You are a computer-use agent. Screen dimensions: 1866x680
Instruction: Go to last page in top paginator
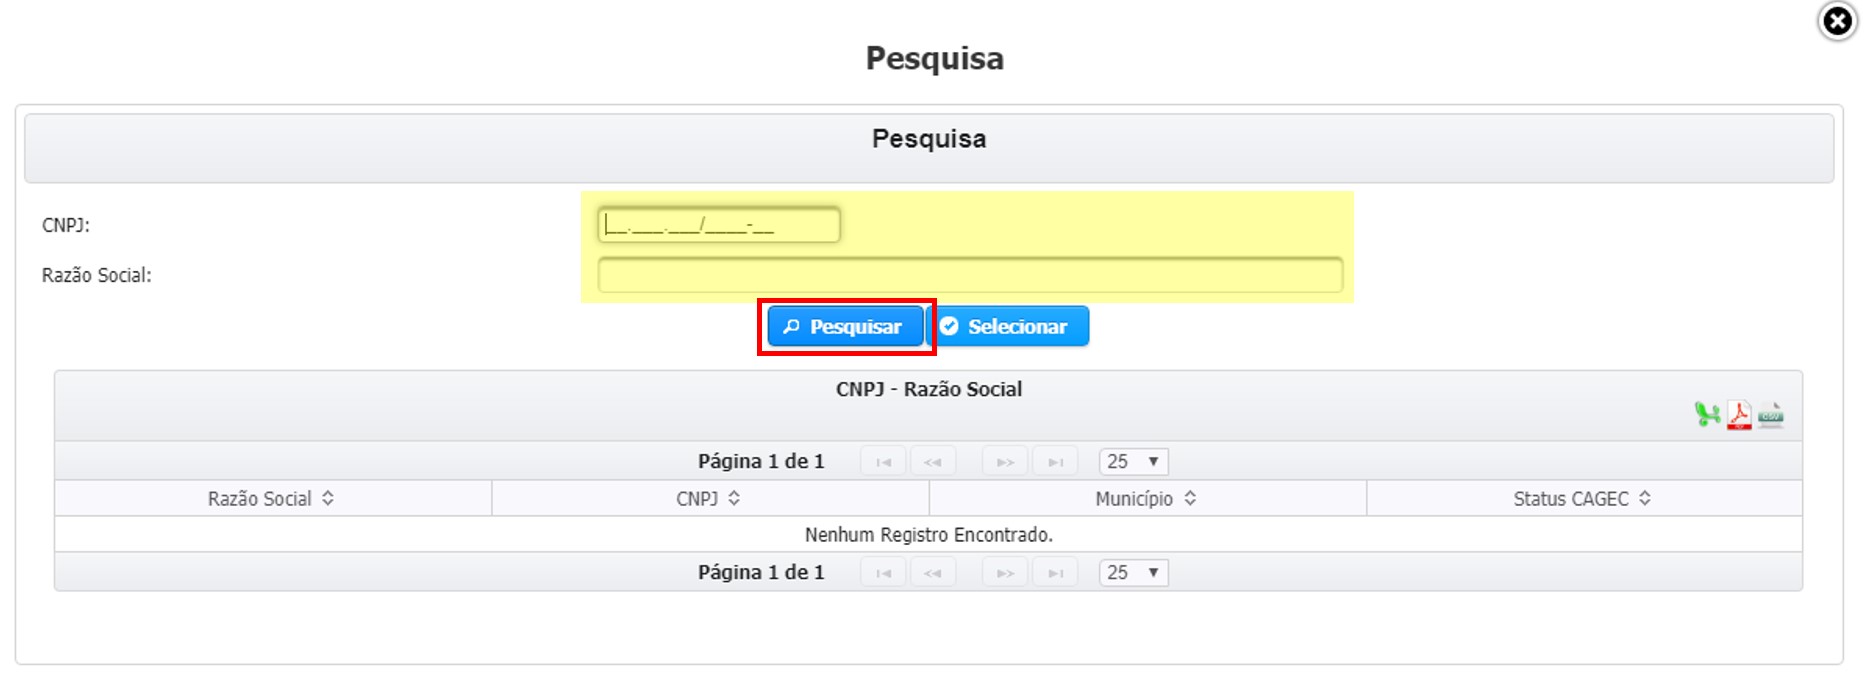(x=1055, y=461)
